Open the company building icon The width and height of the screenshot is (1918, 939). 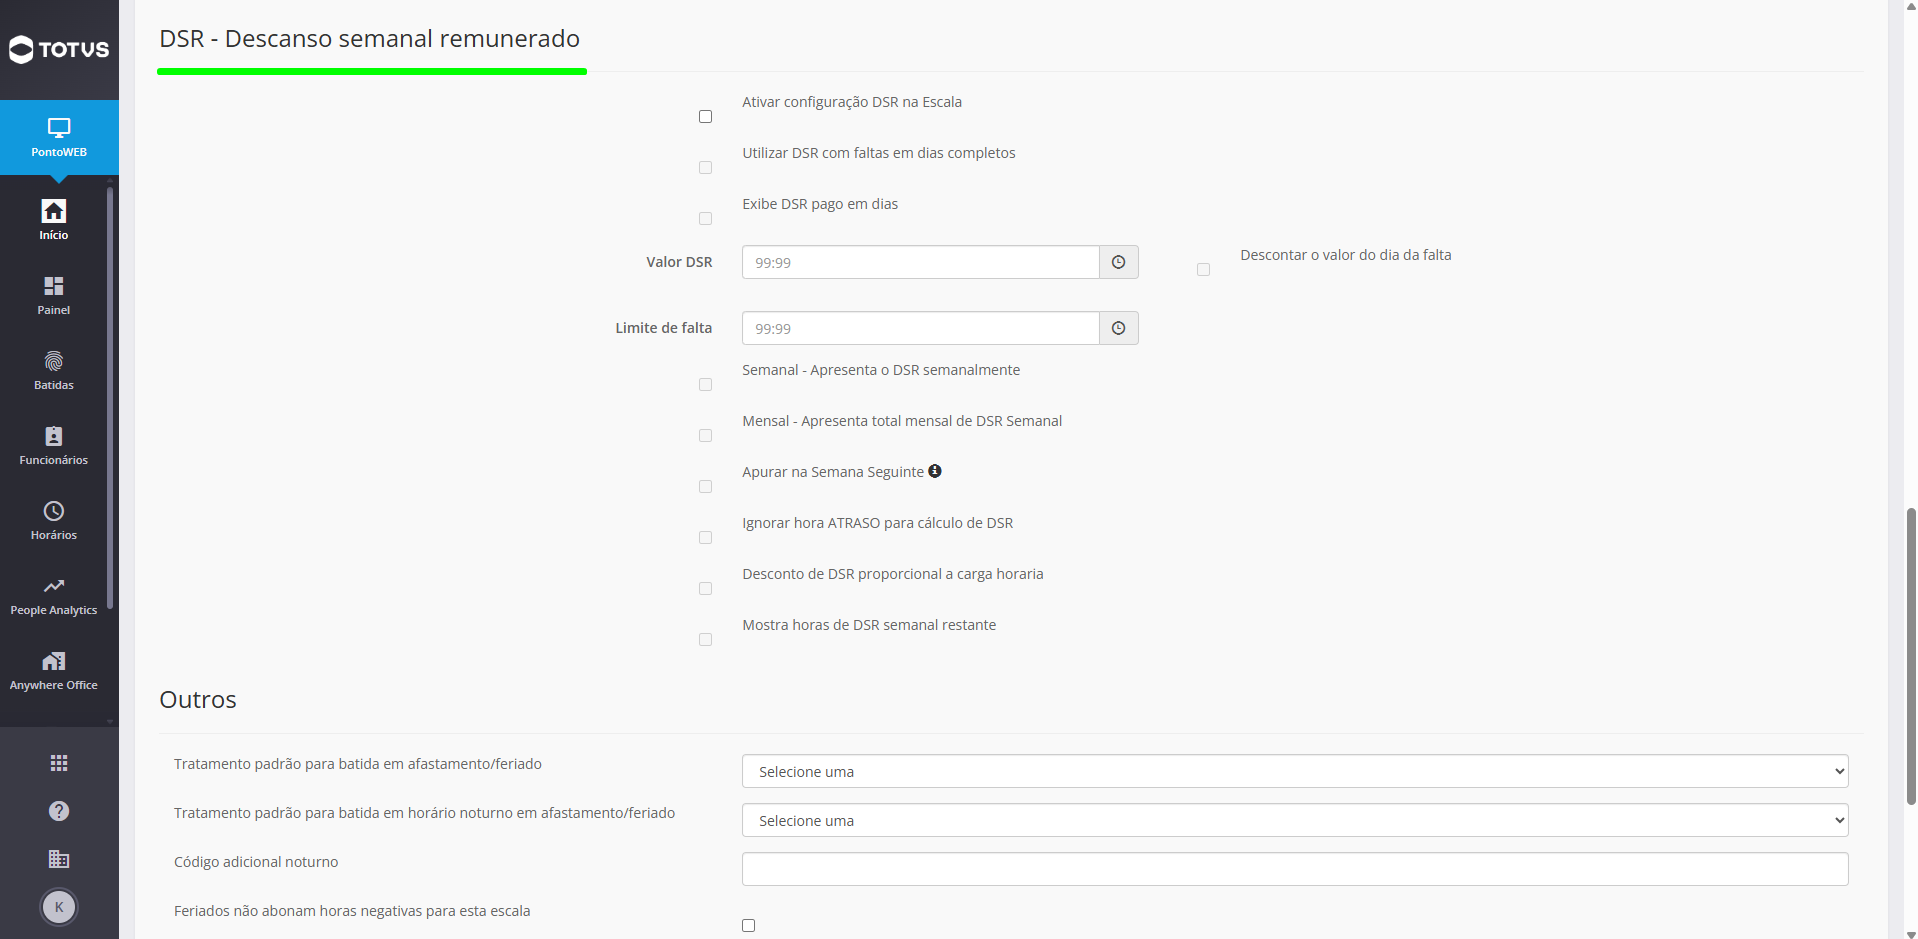(x=59, y=859)
